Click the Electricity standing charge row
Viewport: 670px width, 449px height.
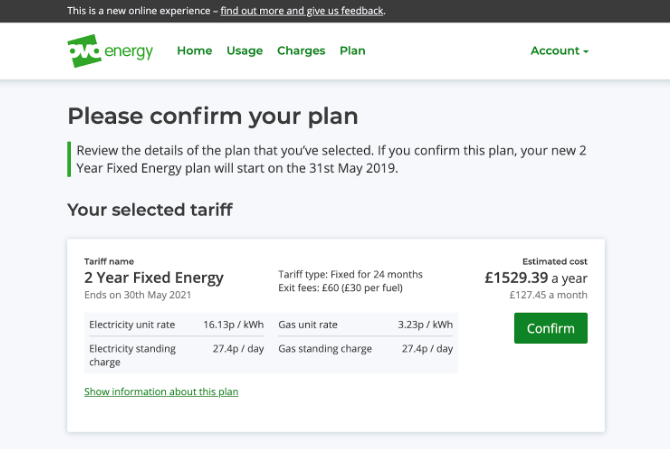[x=176, y=355]
